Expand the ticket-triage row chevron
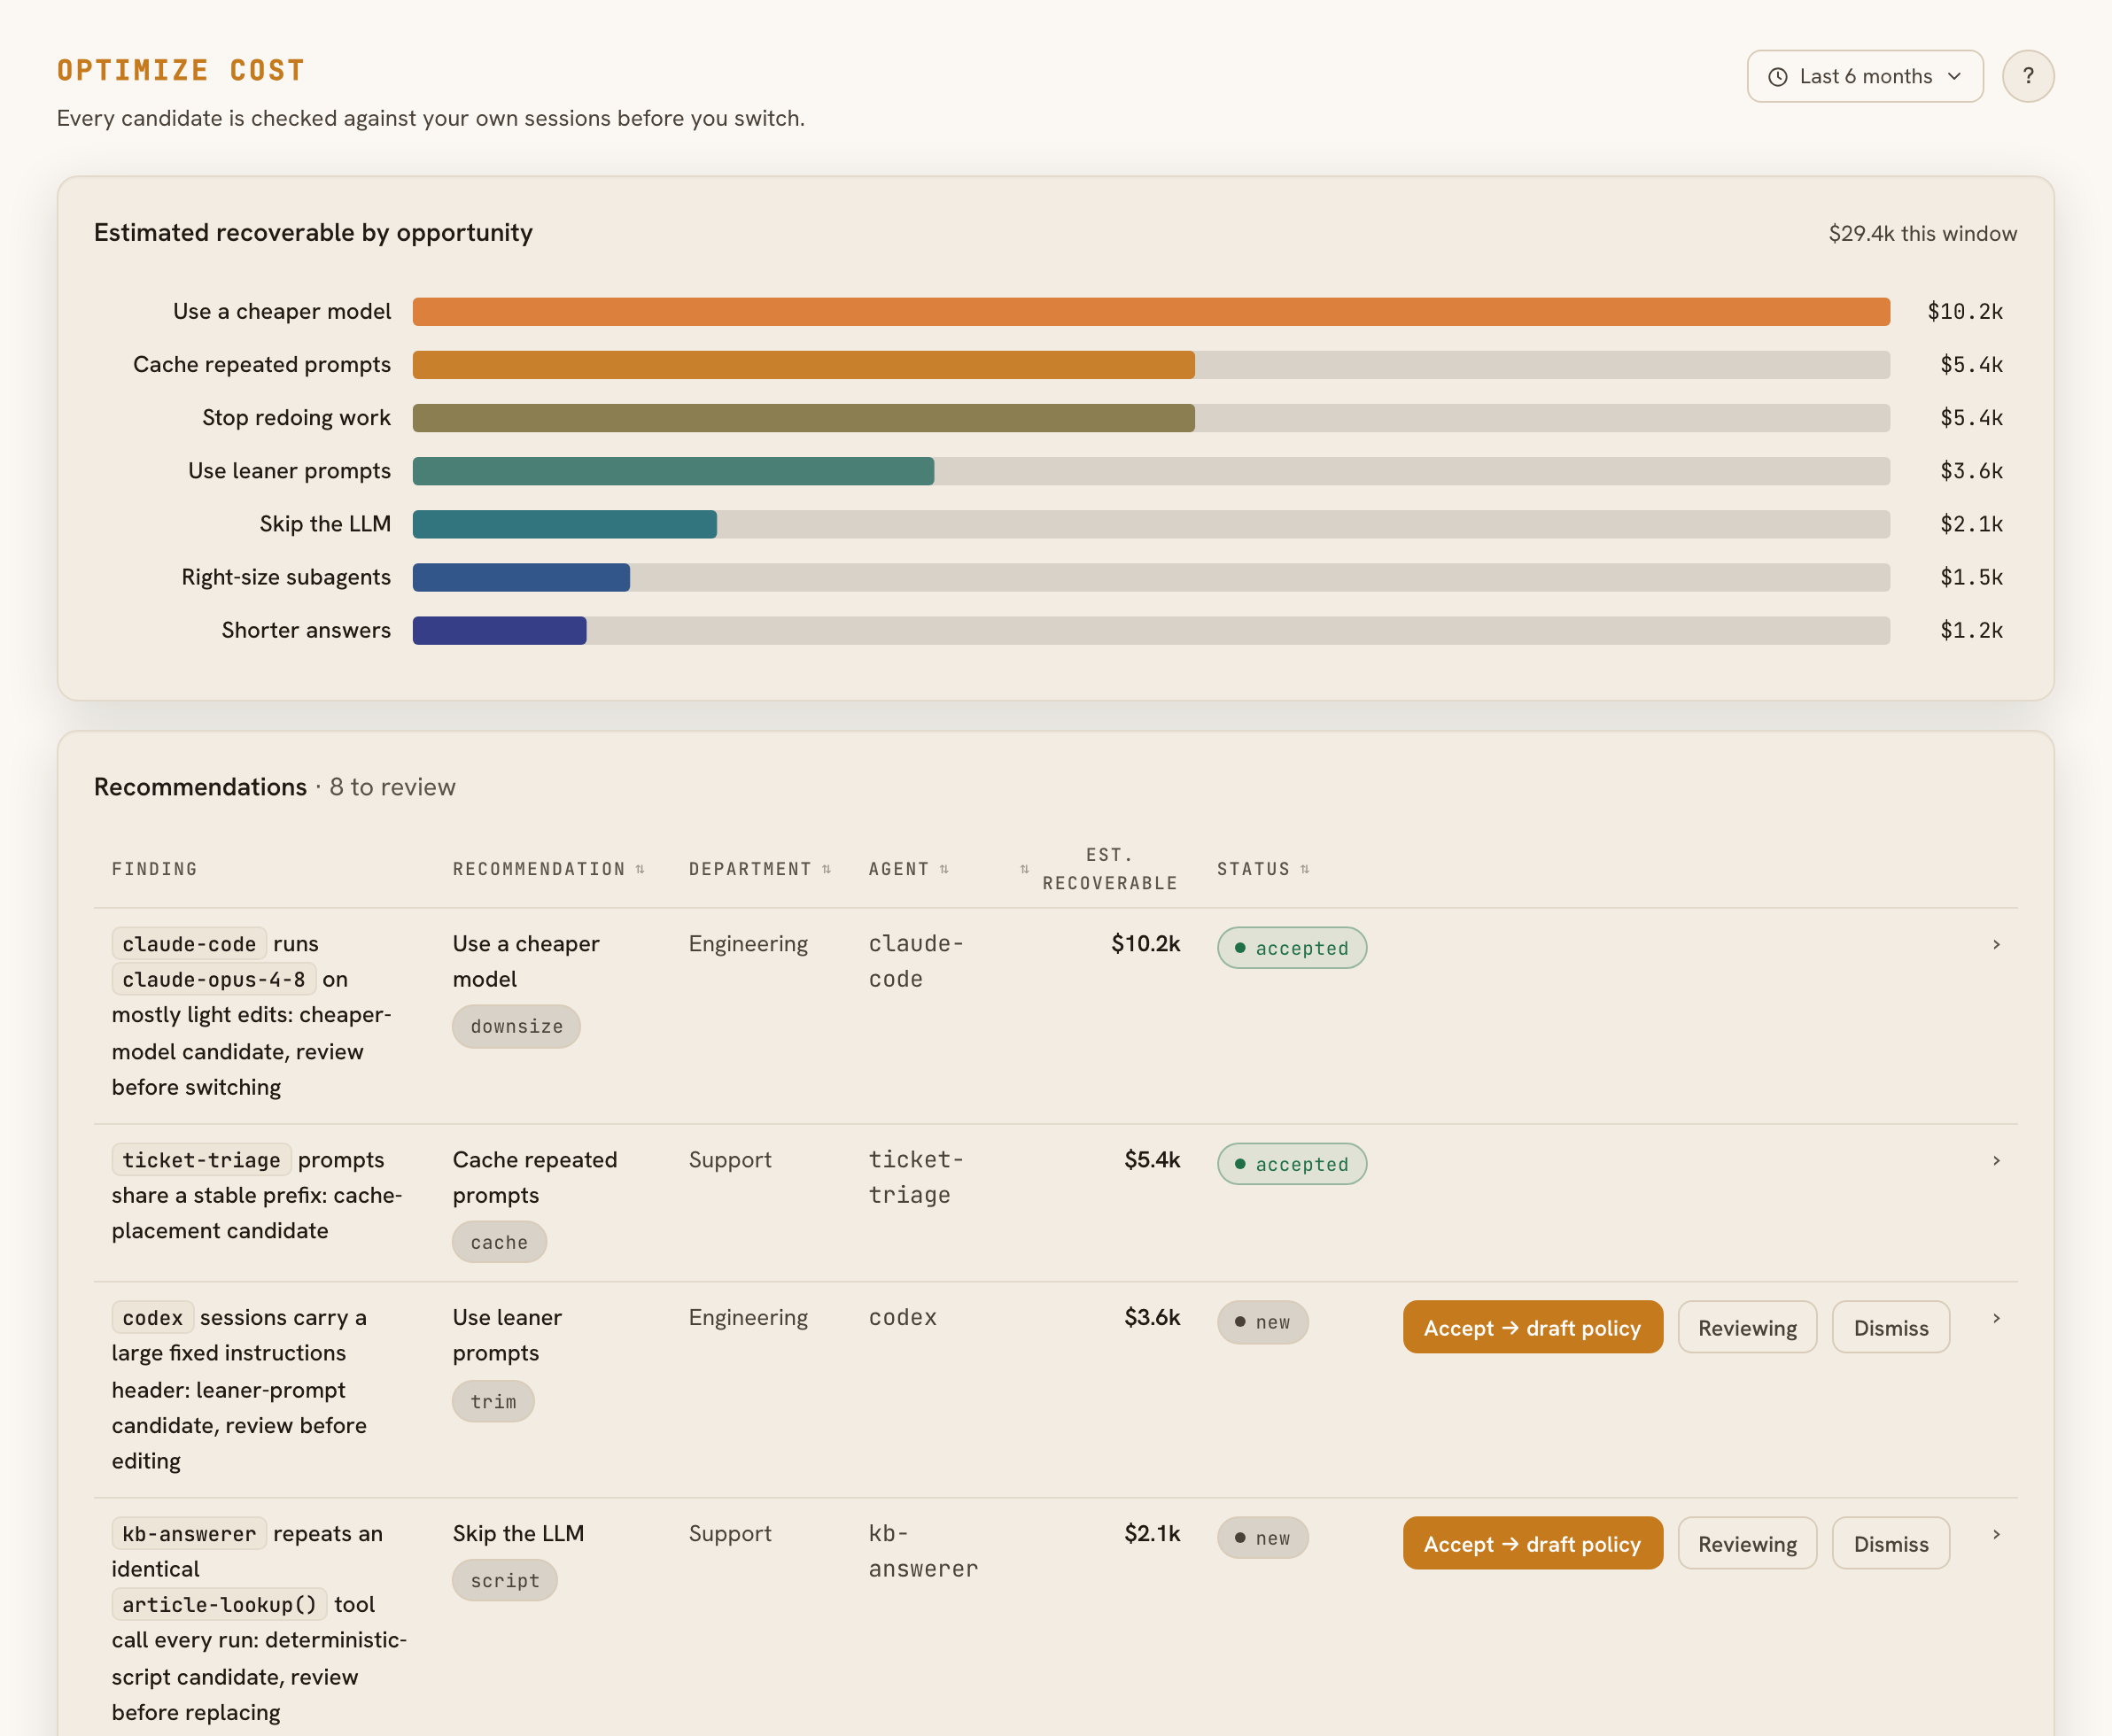 tap(1996, 1160)
